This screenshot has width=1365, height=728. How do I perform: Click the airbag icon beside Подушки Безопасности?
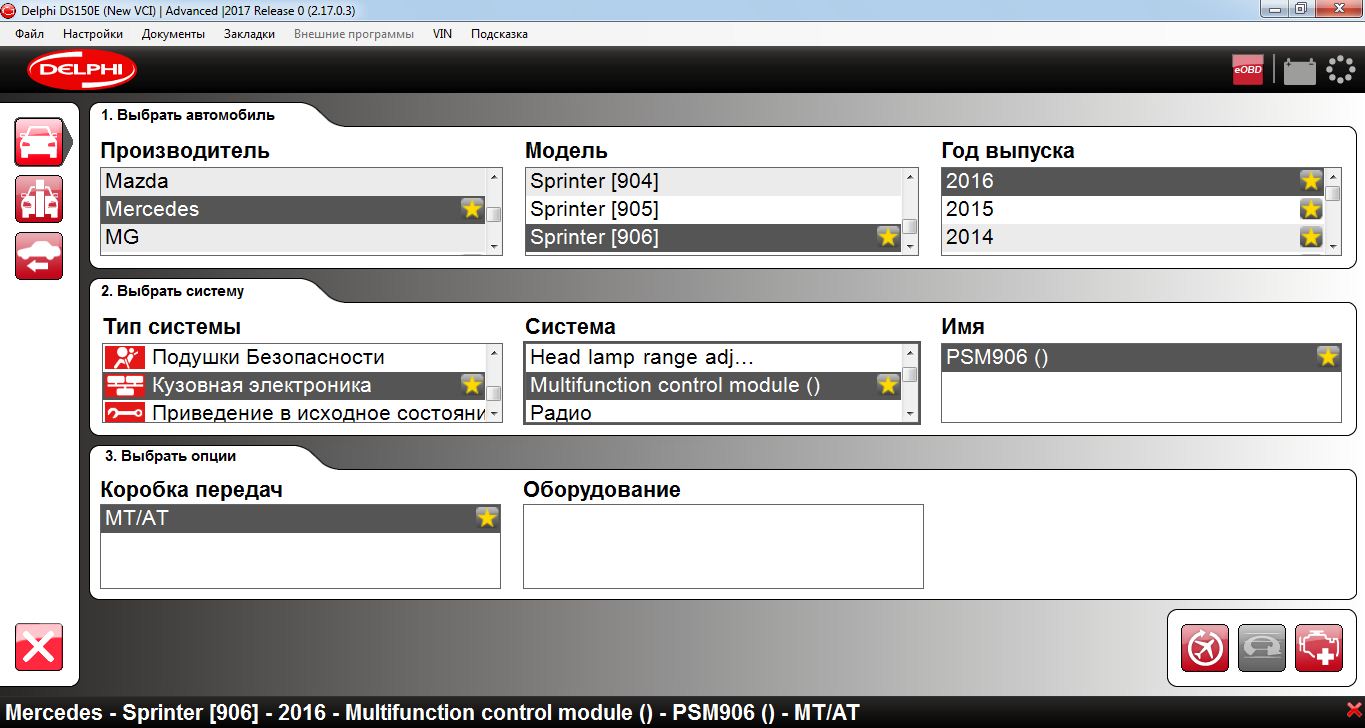(124, 357)
